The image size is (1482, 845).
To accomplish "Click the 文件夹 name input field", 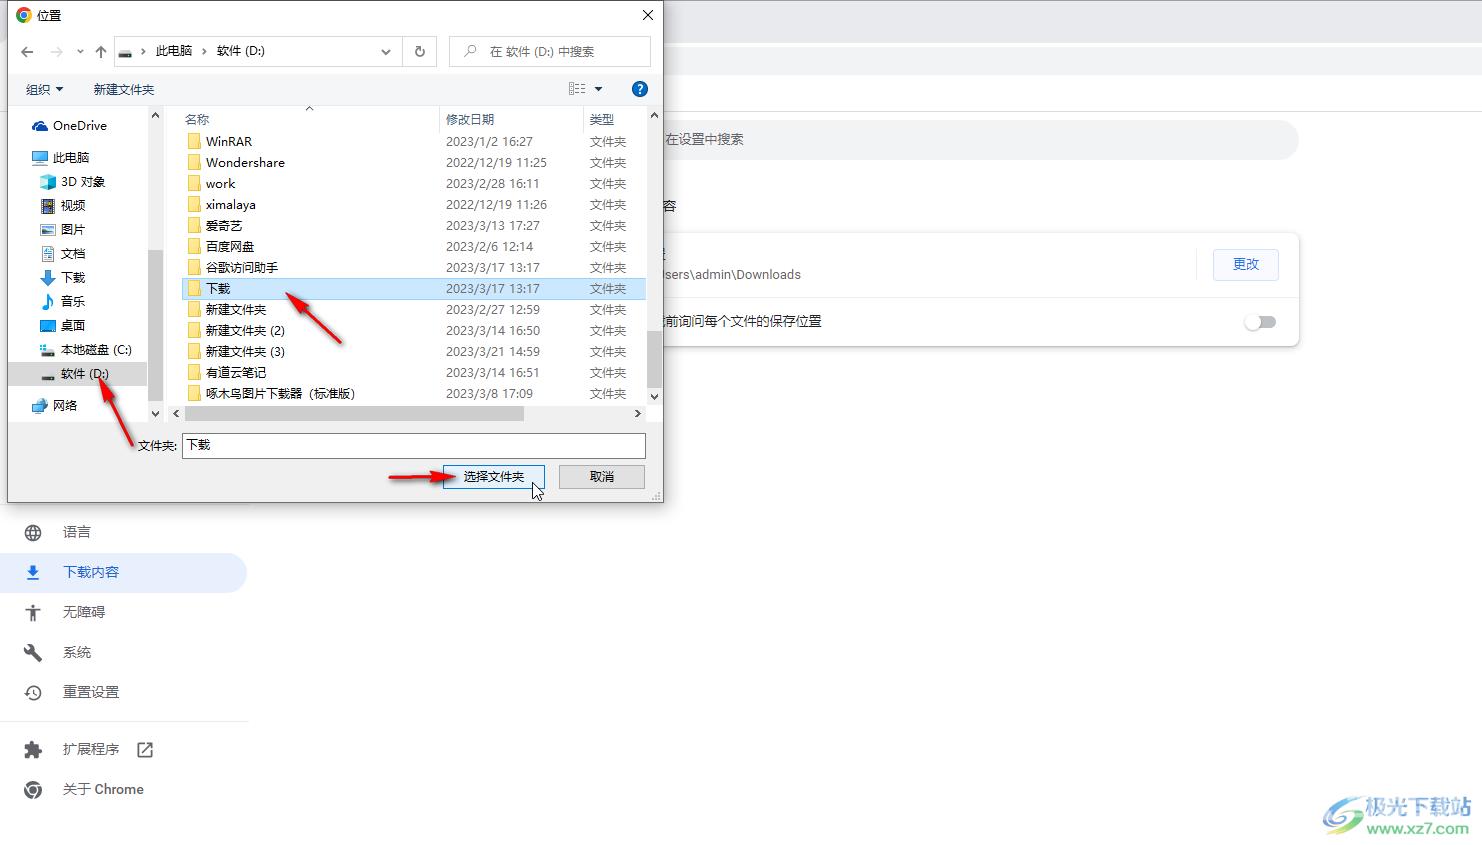I will tap(414, 446).
